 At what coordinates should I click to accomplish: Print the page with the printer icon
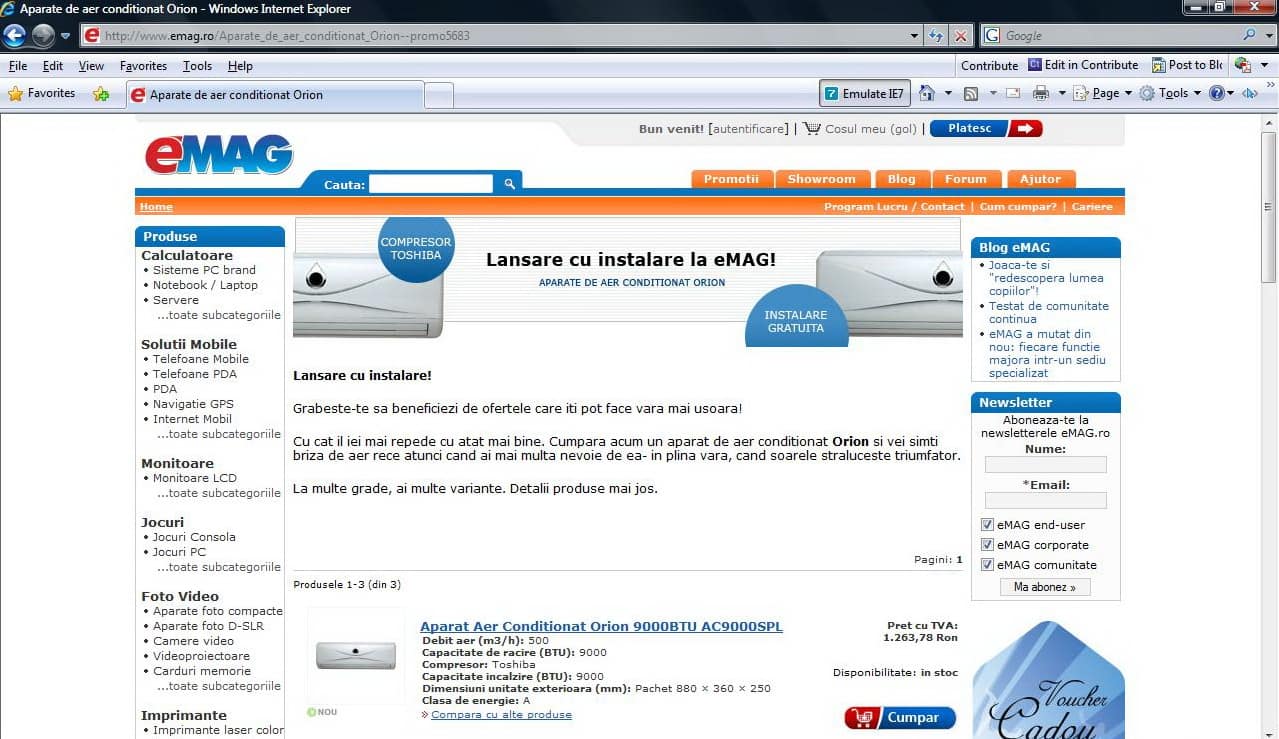click(1040, 94)
